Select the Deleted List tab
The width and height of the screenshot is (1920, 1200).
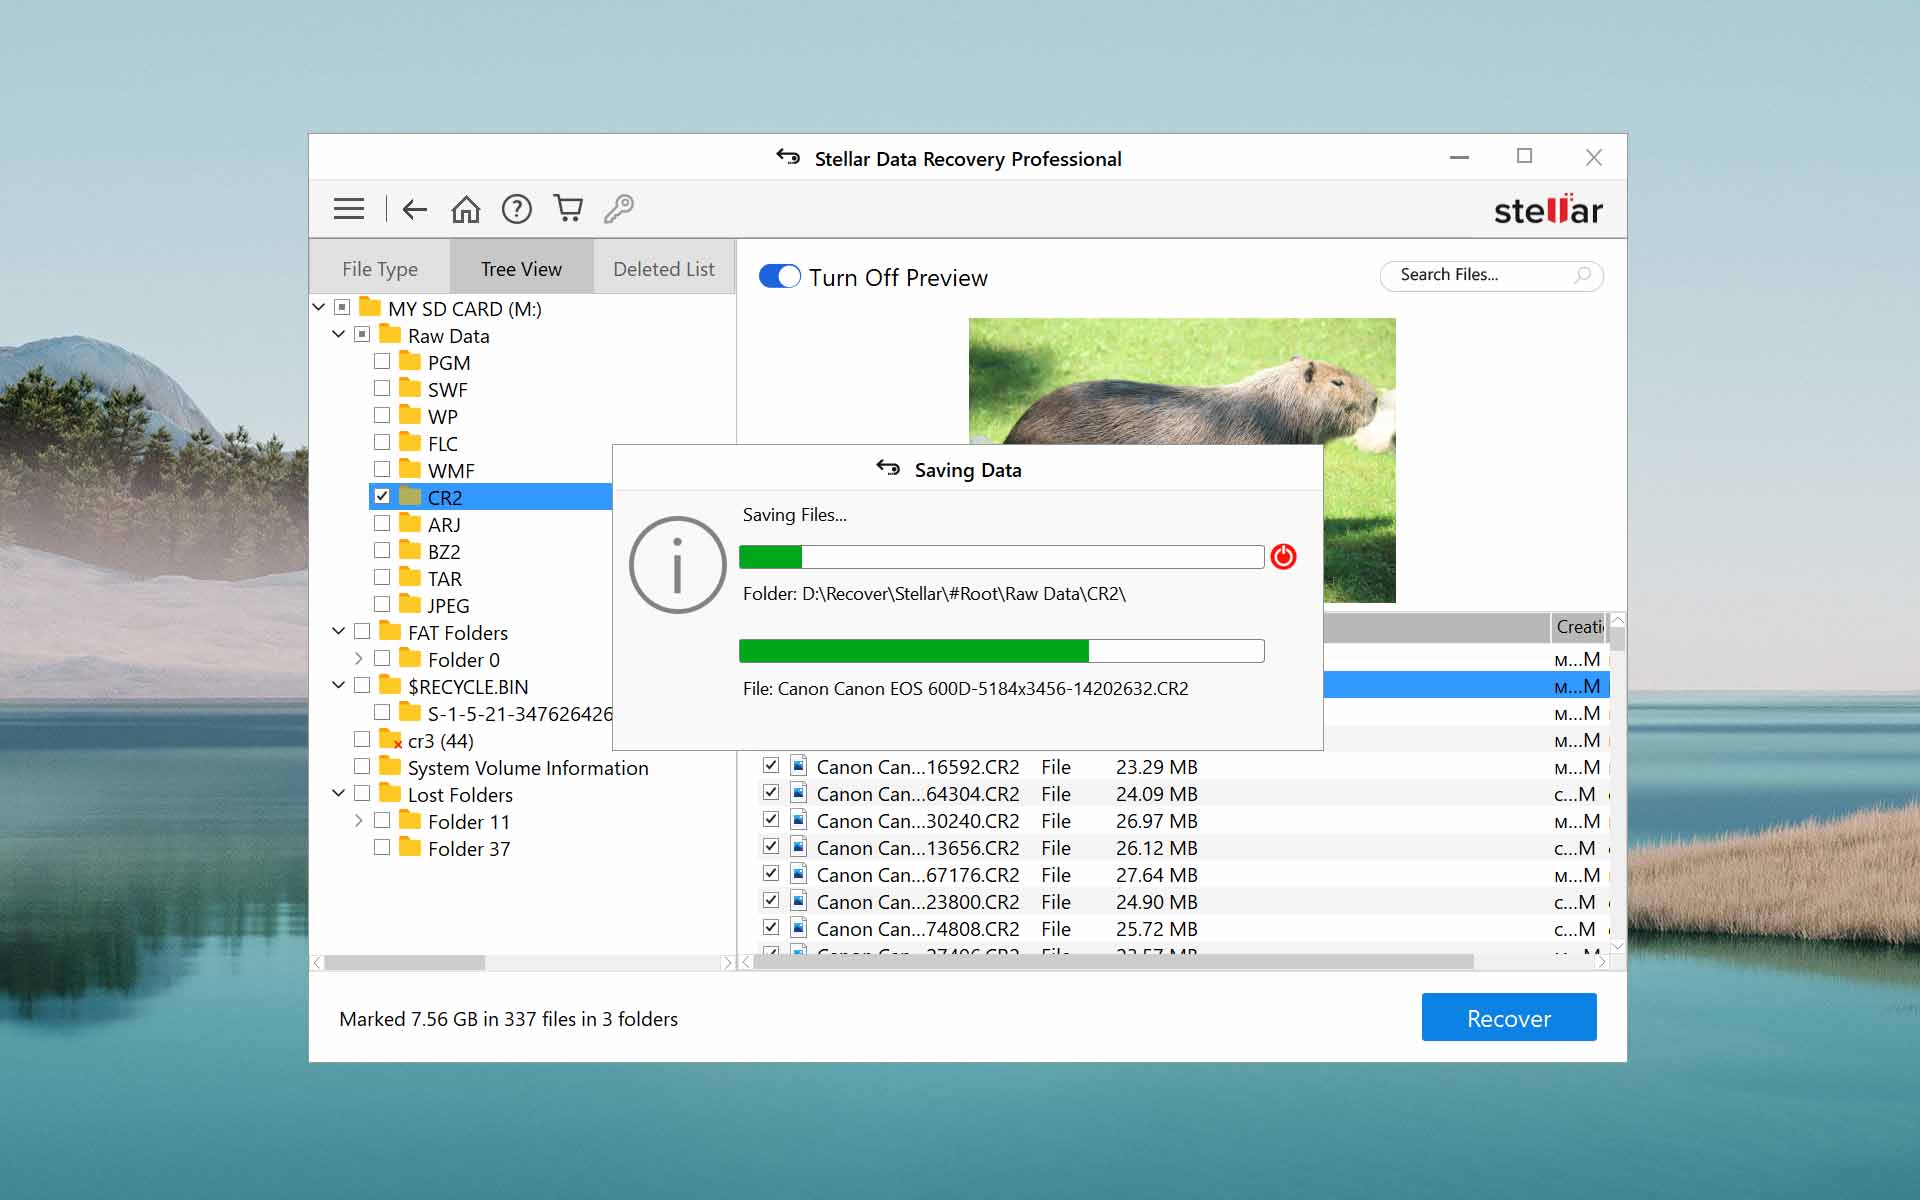point(662,268)
